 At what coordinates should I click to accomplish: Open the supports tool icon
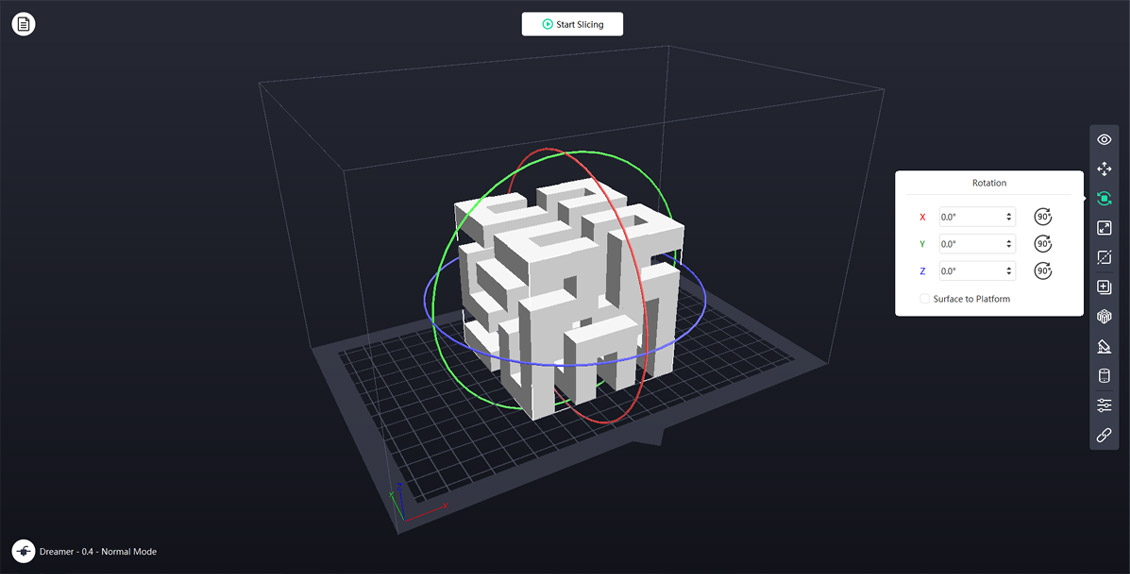click(1104, 346)
